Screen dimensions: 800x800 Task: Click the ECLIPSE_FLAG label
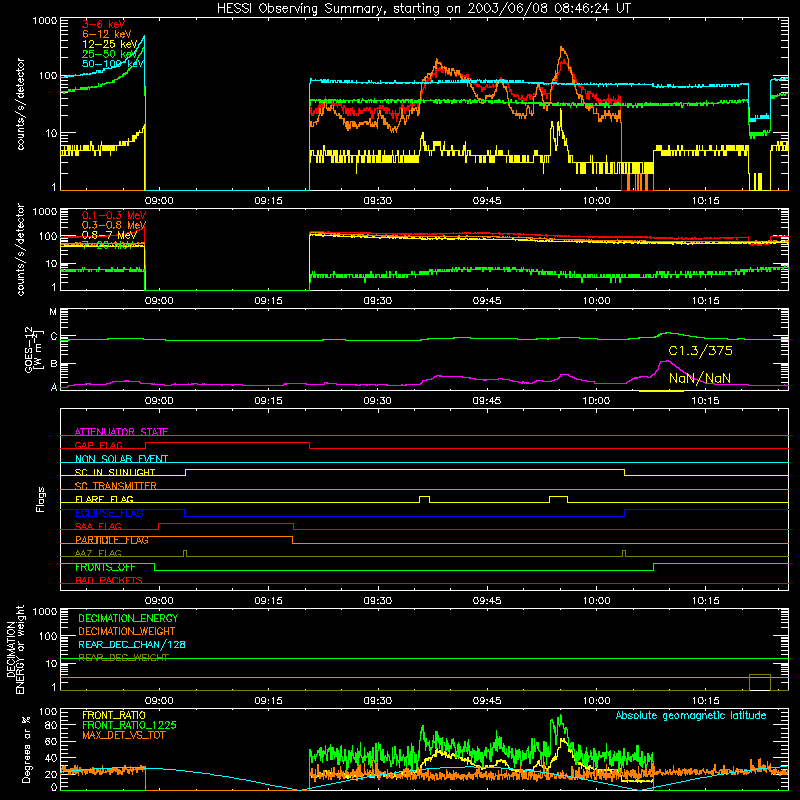pyautogui.click(x=109, y=513)
